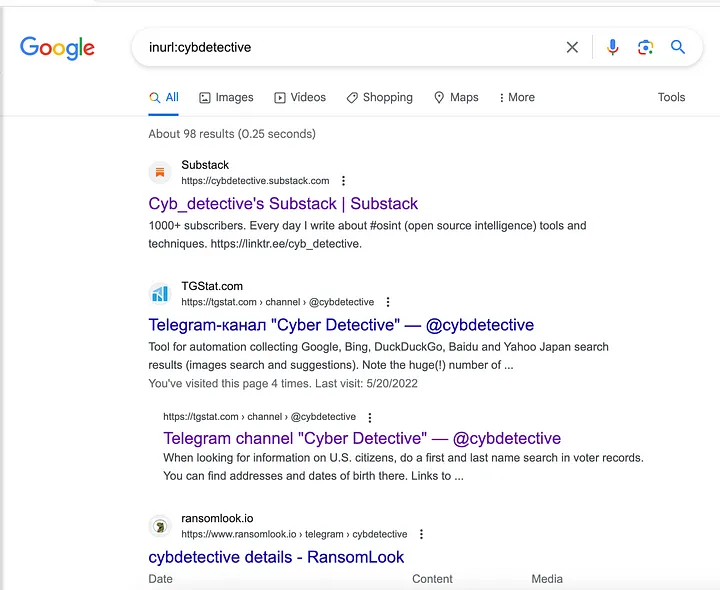Open Google Lens image search icon

coord(645,47)
